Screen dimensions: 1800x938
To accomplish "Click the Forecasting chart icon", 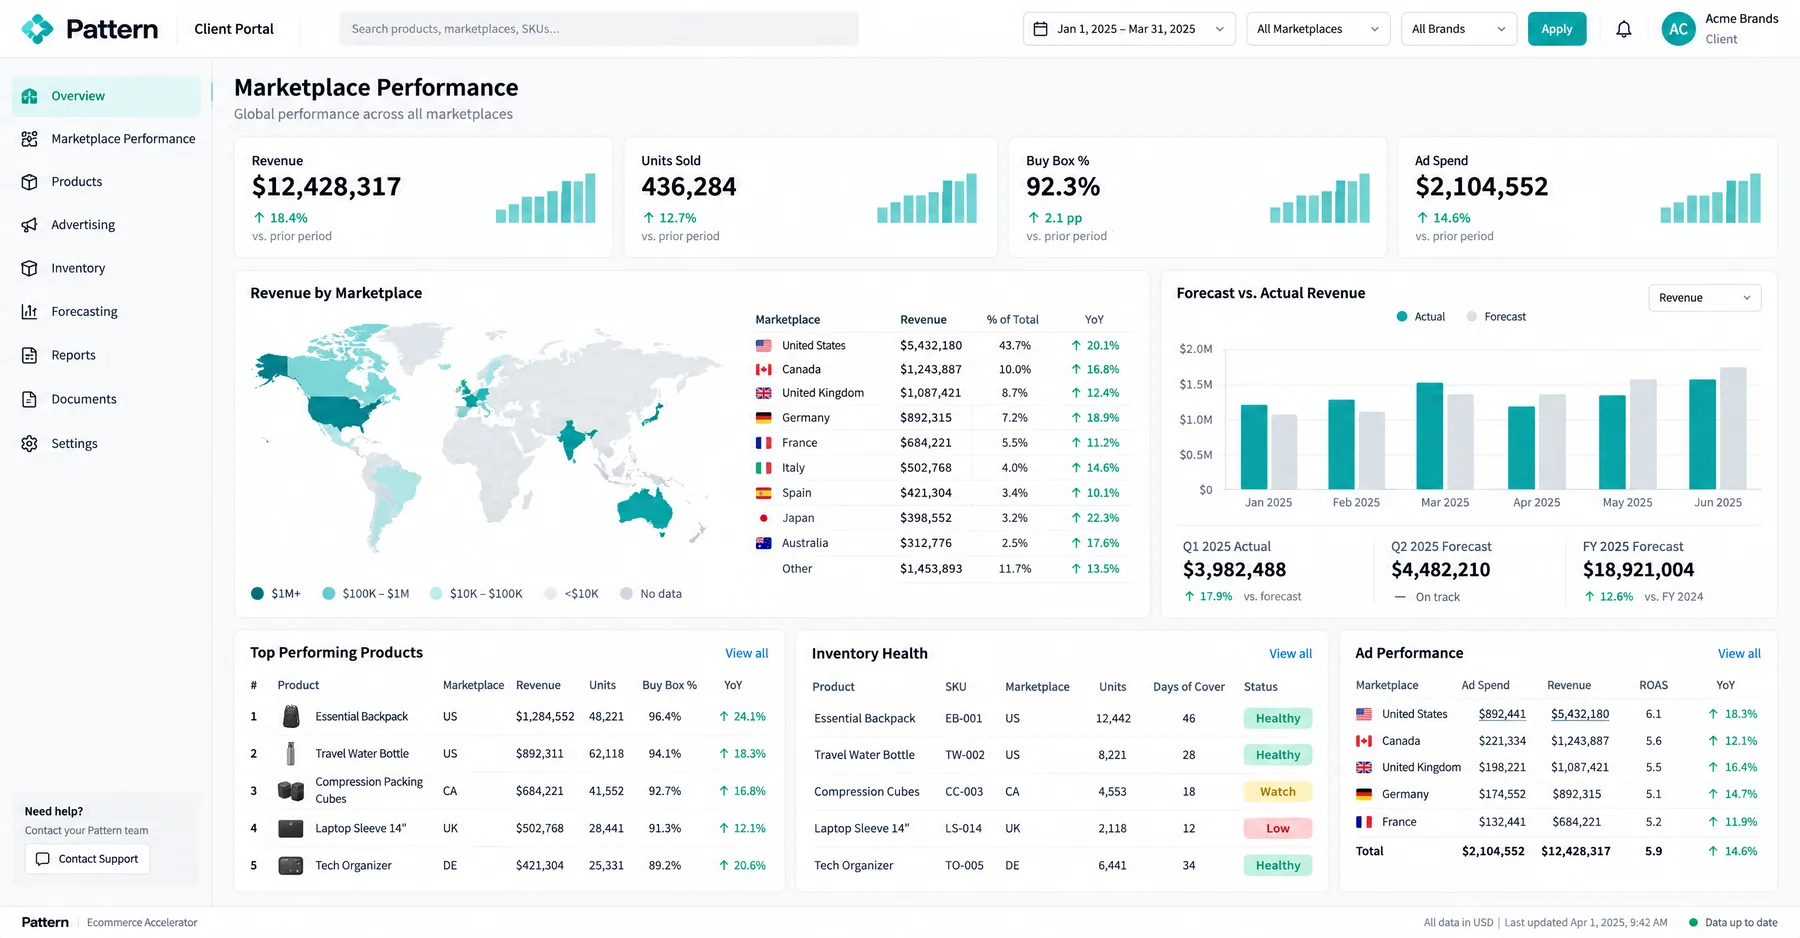I will coord(30,312).
